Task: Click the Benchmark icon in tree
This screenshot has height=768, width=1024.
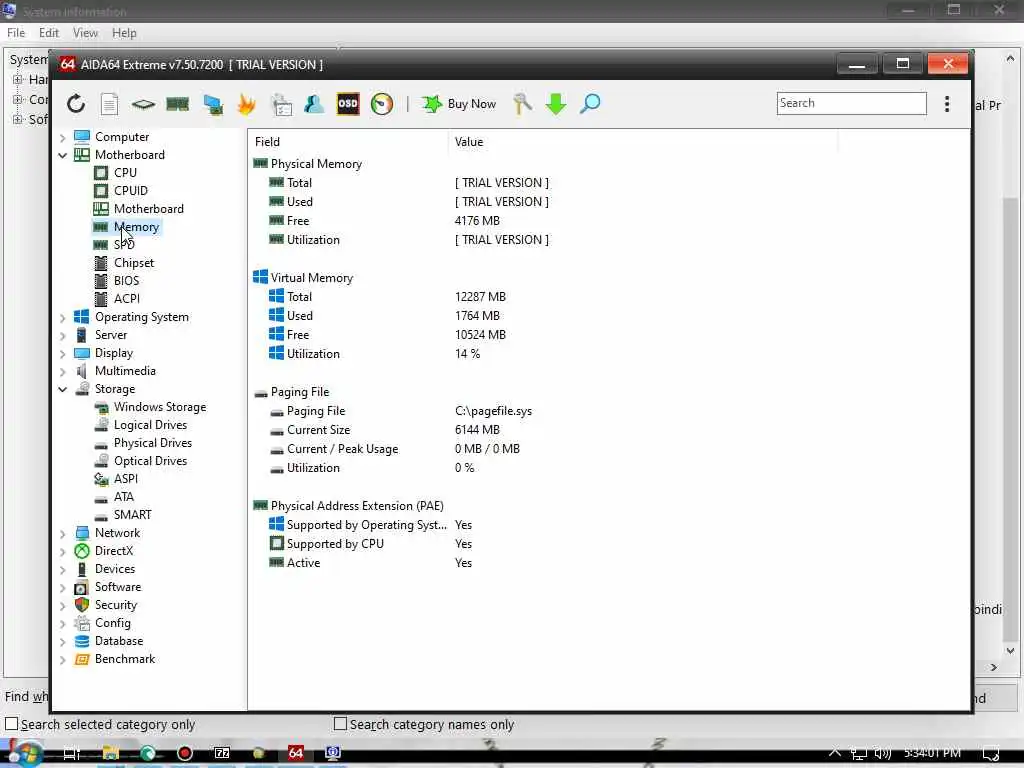Action: point(82,659)
